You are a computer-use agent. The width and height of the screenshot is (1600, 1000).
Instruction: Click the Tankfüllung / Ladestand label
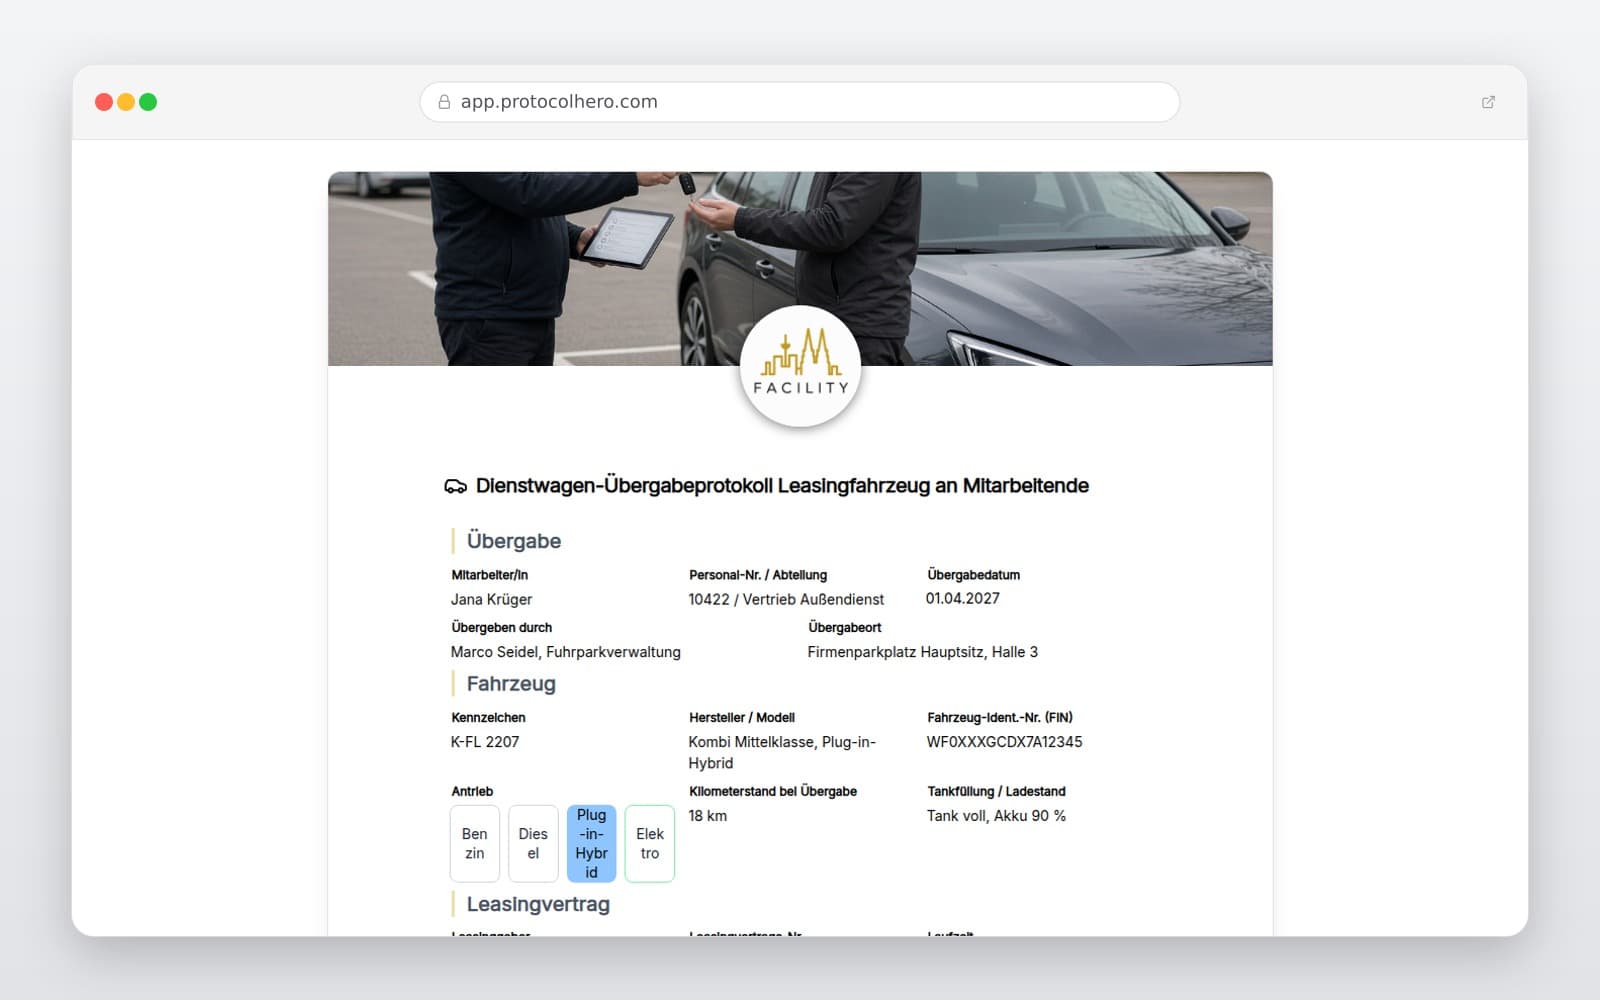(996, 792)
